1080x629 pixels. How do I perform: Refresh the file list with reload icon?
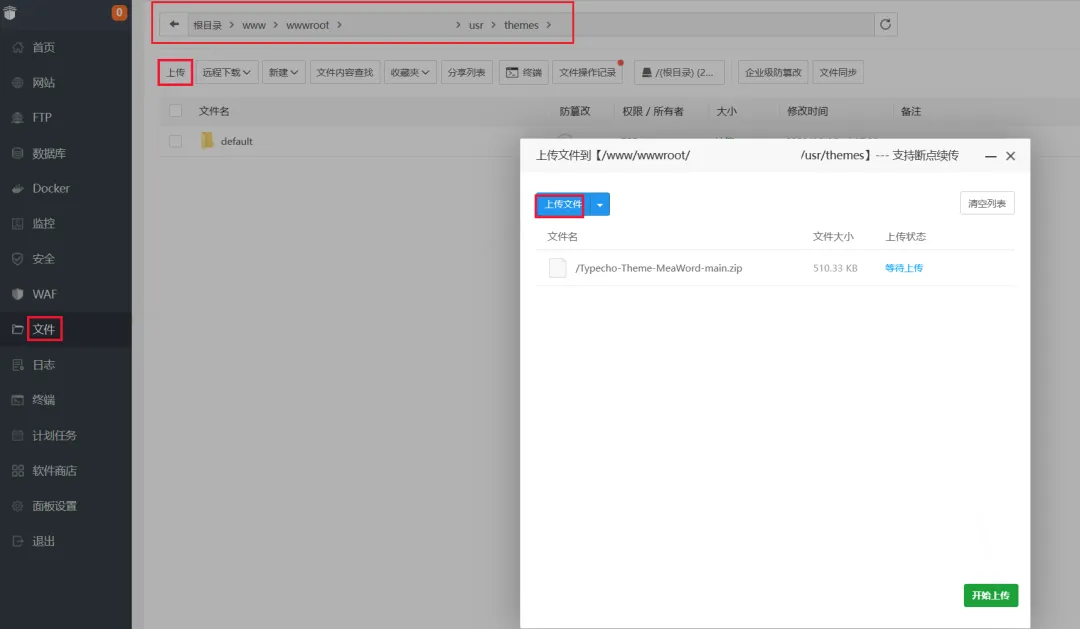[886, 25]
